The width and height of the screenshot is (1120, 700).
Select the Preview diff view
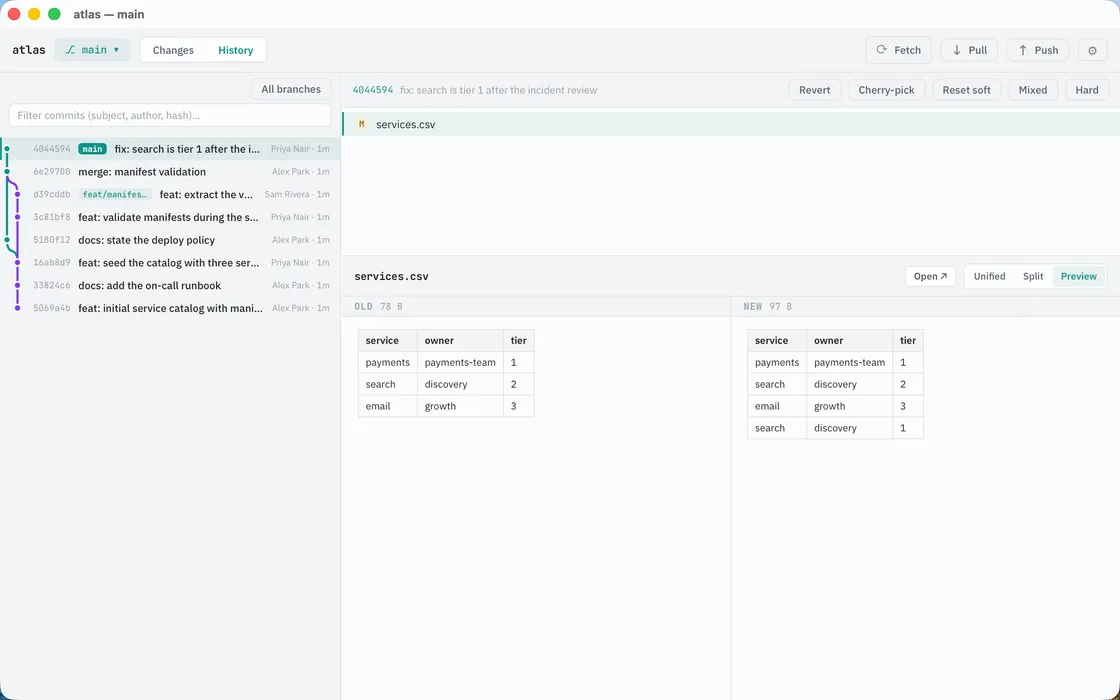pos(1079,276)
